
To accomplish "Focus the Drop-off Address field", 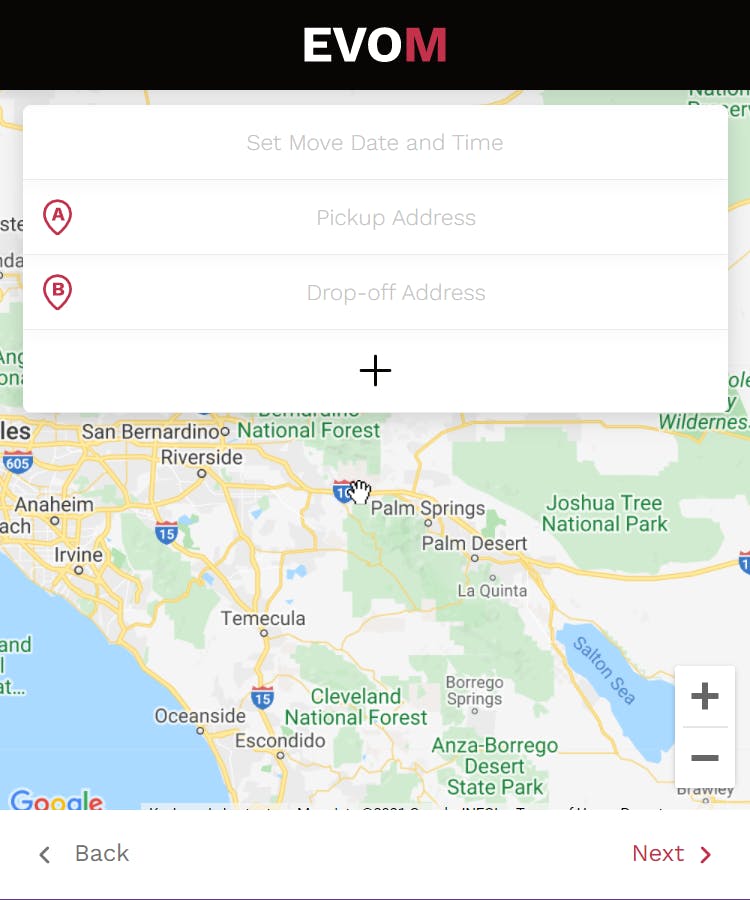I will (x=375, y=293).
